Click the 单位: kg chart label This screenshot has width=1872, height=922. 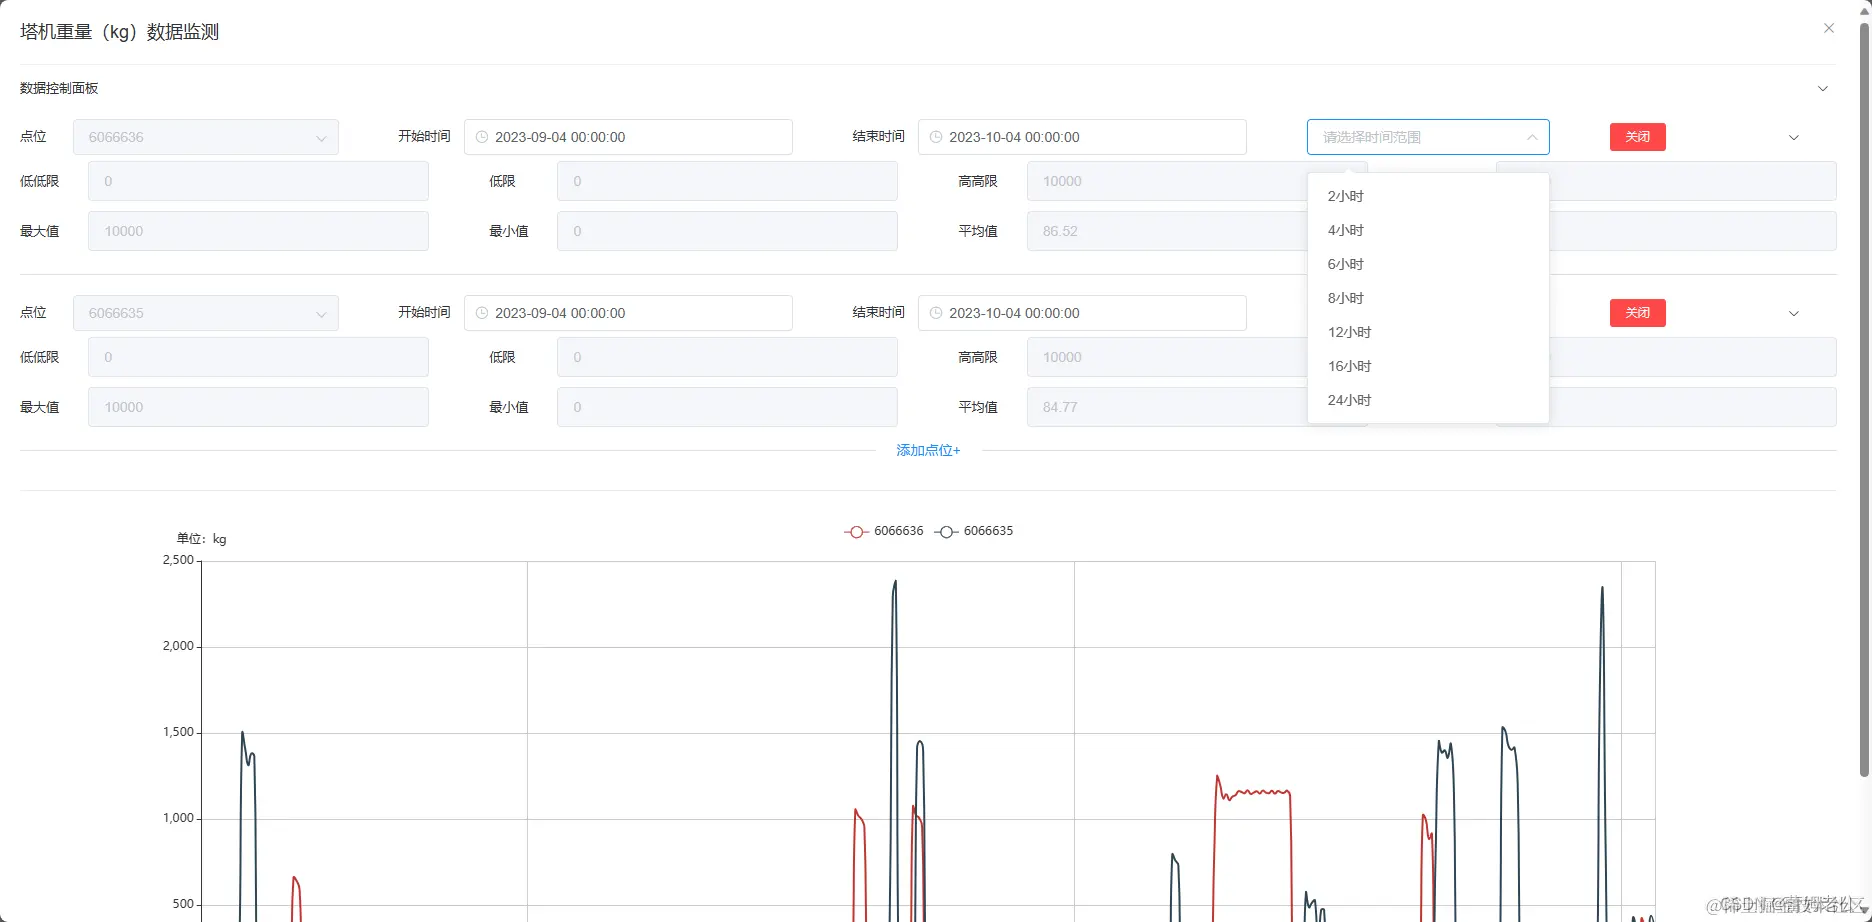pyautogui.click(x=201, y=539)
